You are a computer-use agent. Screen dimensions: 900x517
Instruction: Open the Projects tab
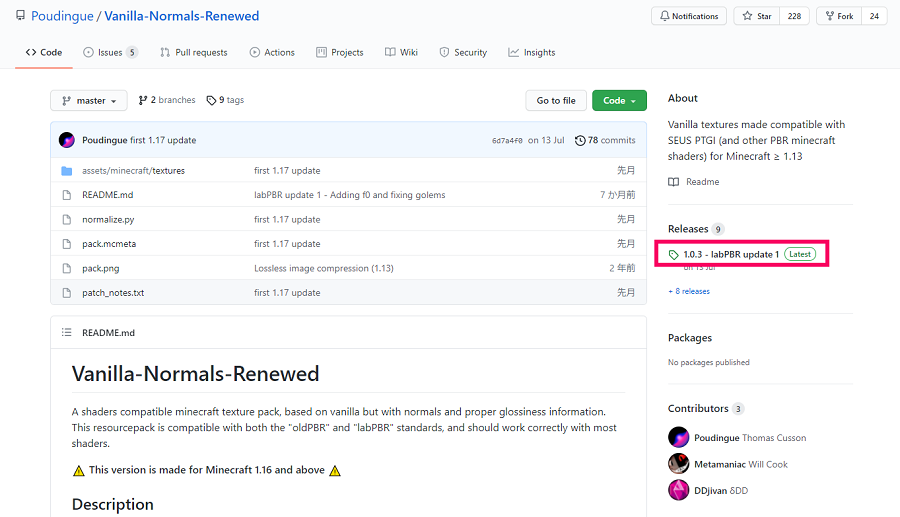tap(340, 52)
